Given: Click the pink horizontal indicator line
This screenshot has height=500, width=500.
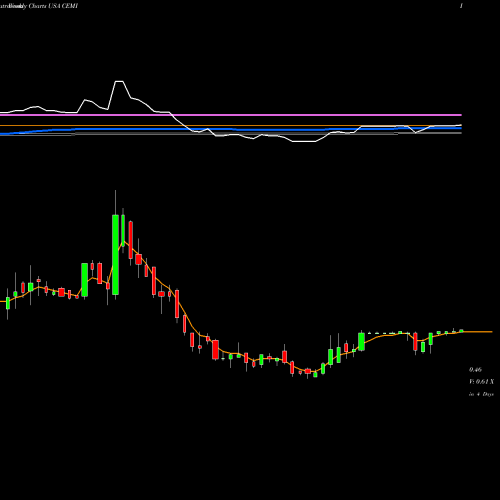Looking at the screenshot, I should point(231,115).
